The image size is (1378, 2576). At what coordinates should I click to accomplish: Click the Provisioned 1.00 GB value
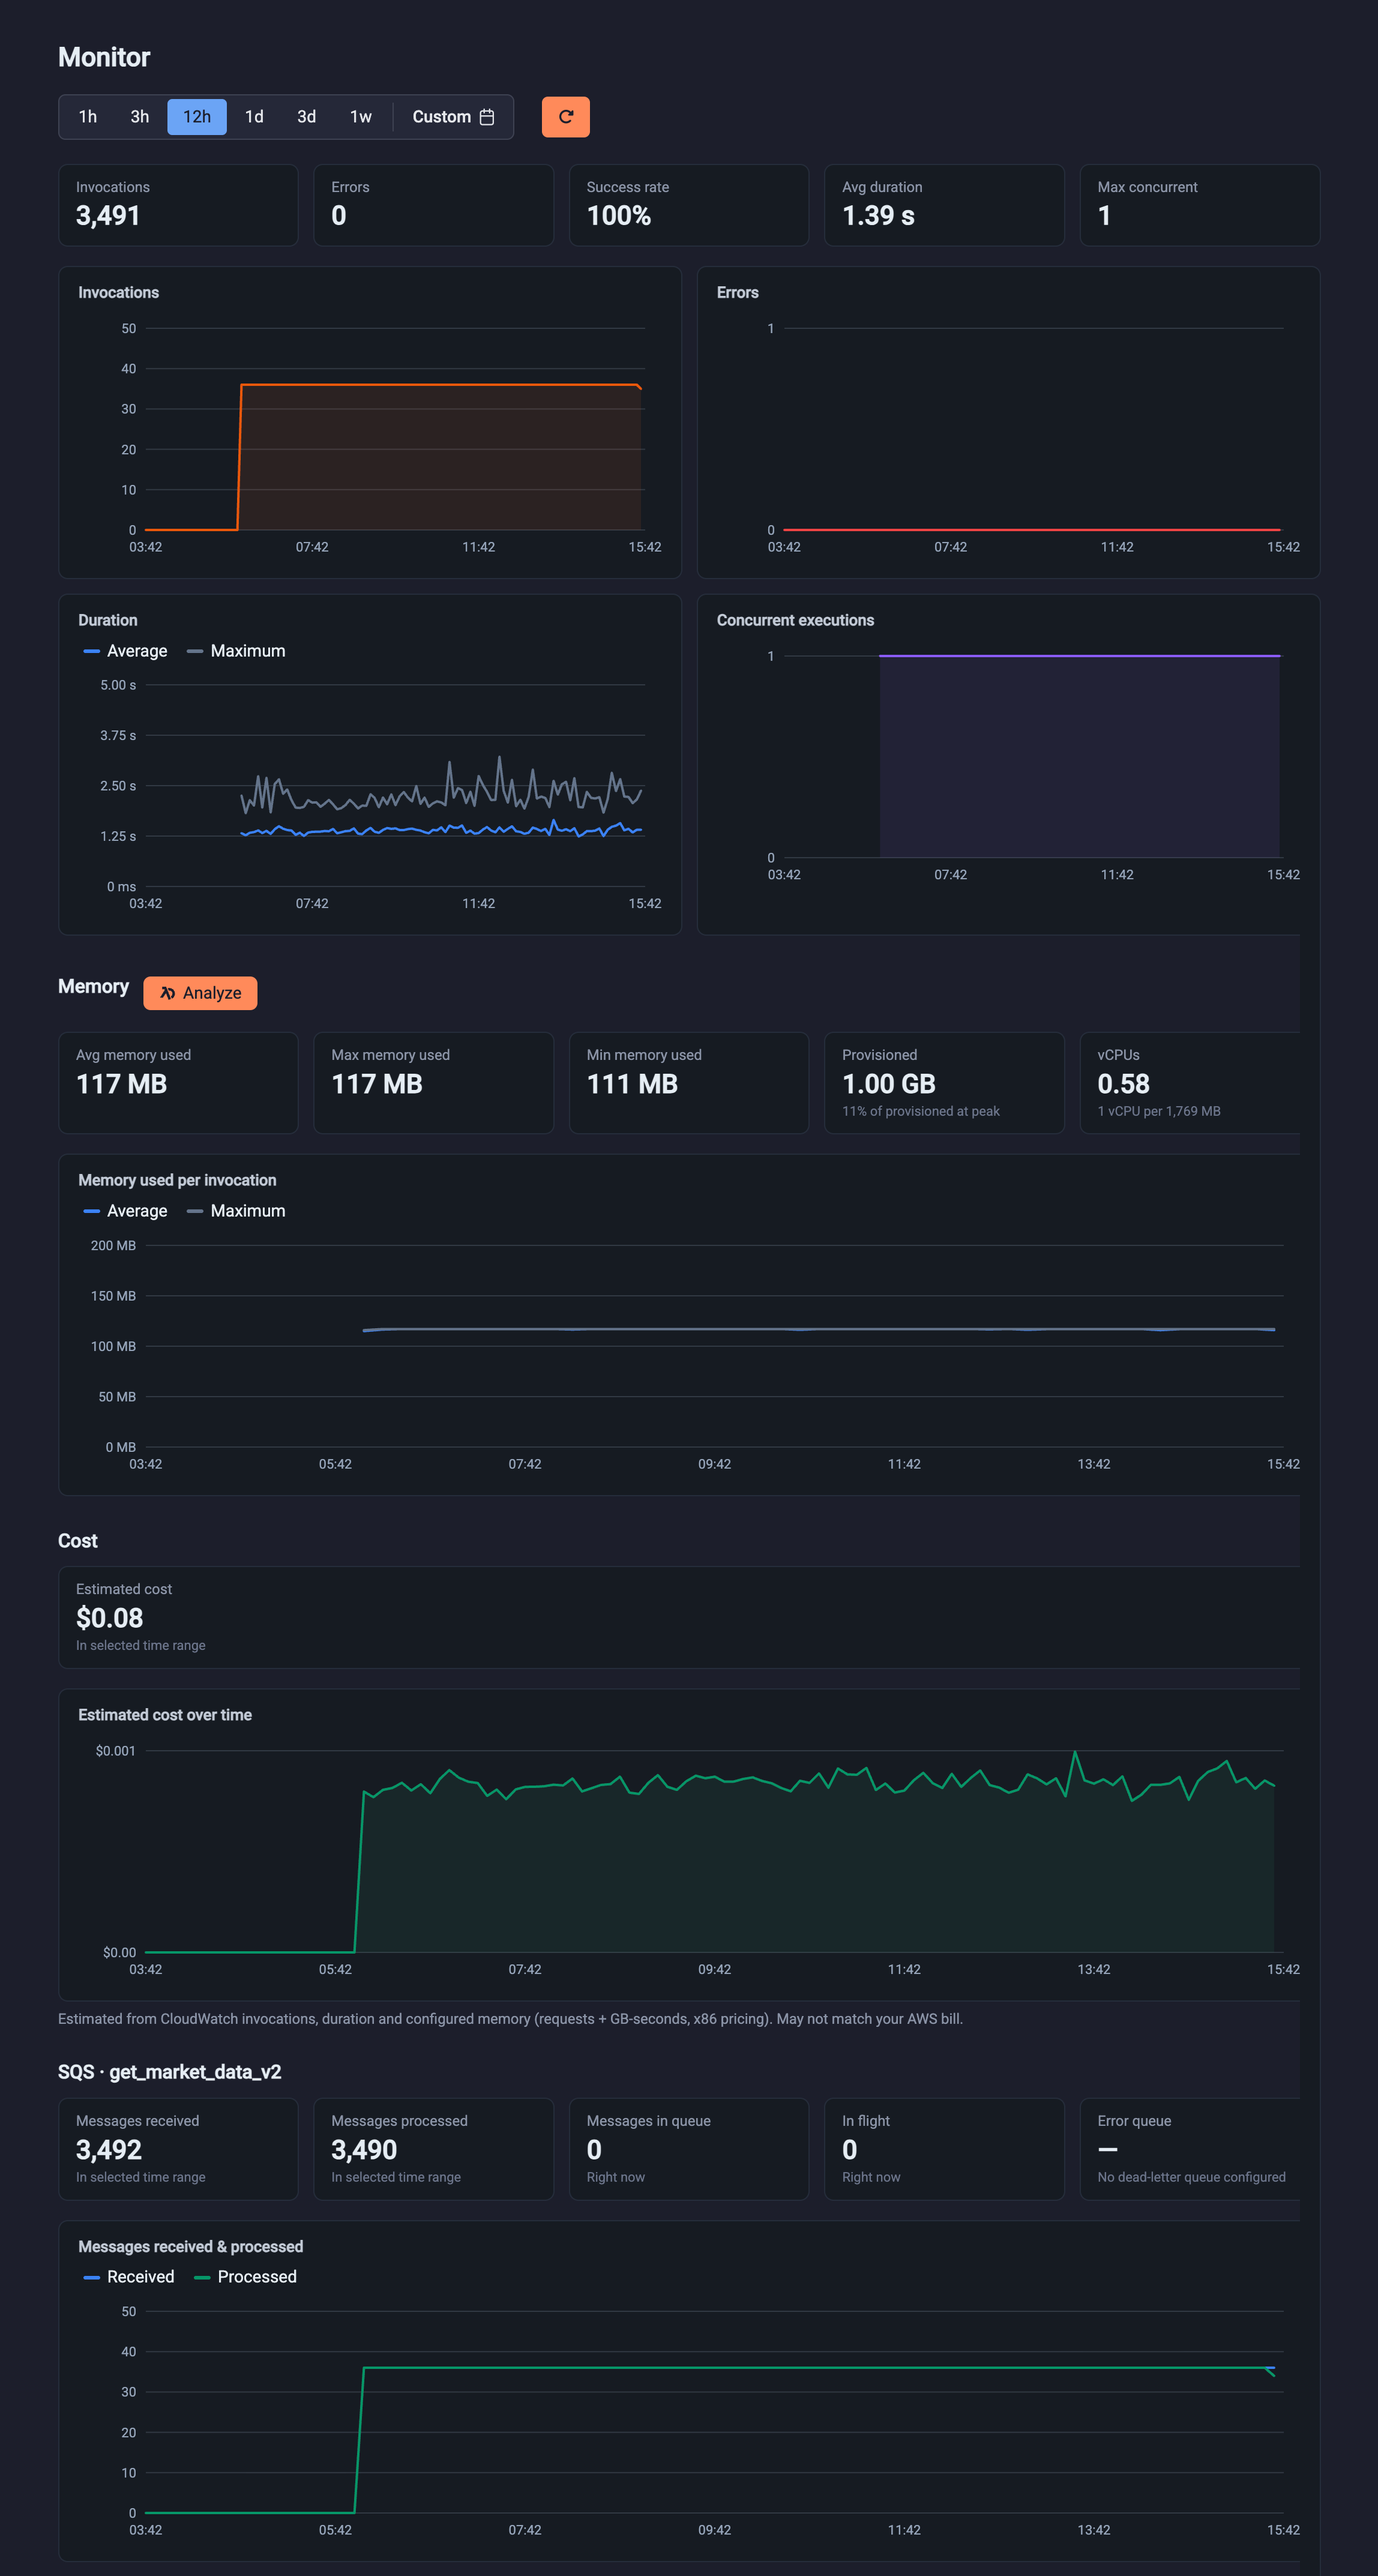pyautogui.click(x=889, y=1084)
